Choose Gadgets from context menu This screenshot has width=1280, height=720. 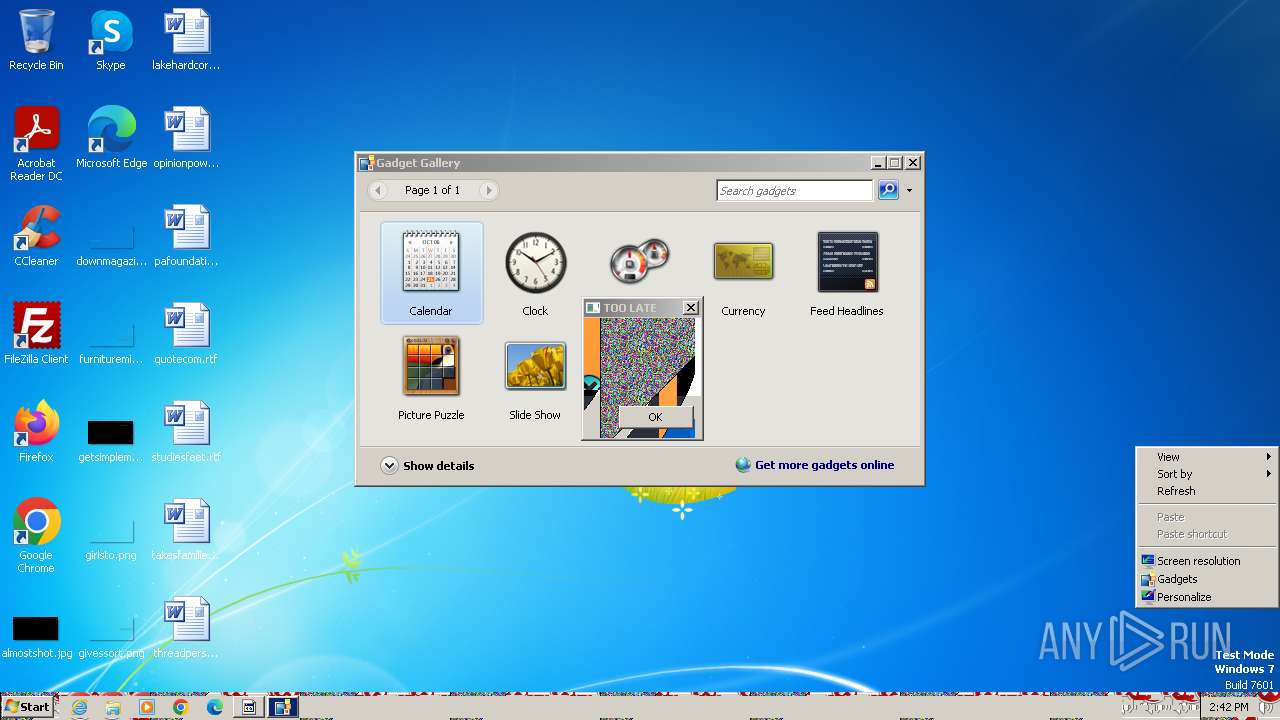pyautogui.click(x=1207, y=579)
